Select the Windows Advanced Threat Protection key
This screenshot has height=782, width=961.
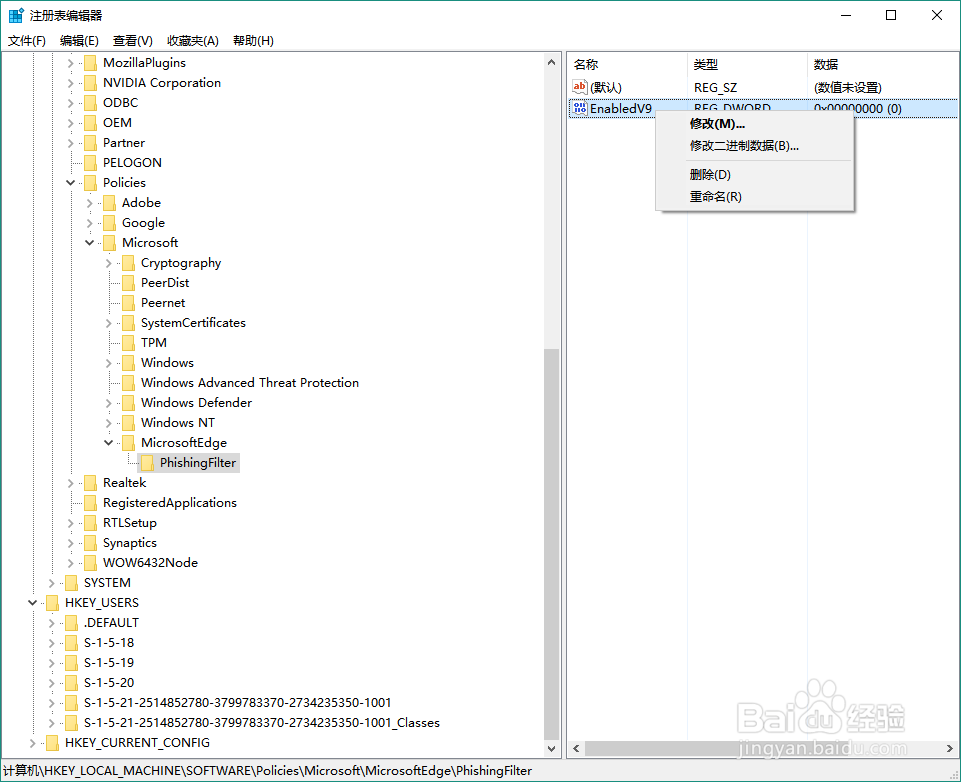(250, 382)
